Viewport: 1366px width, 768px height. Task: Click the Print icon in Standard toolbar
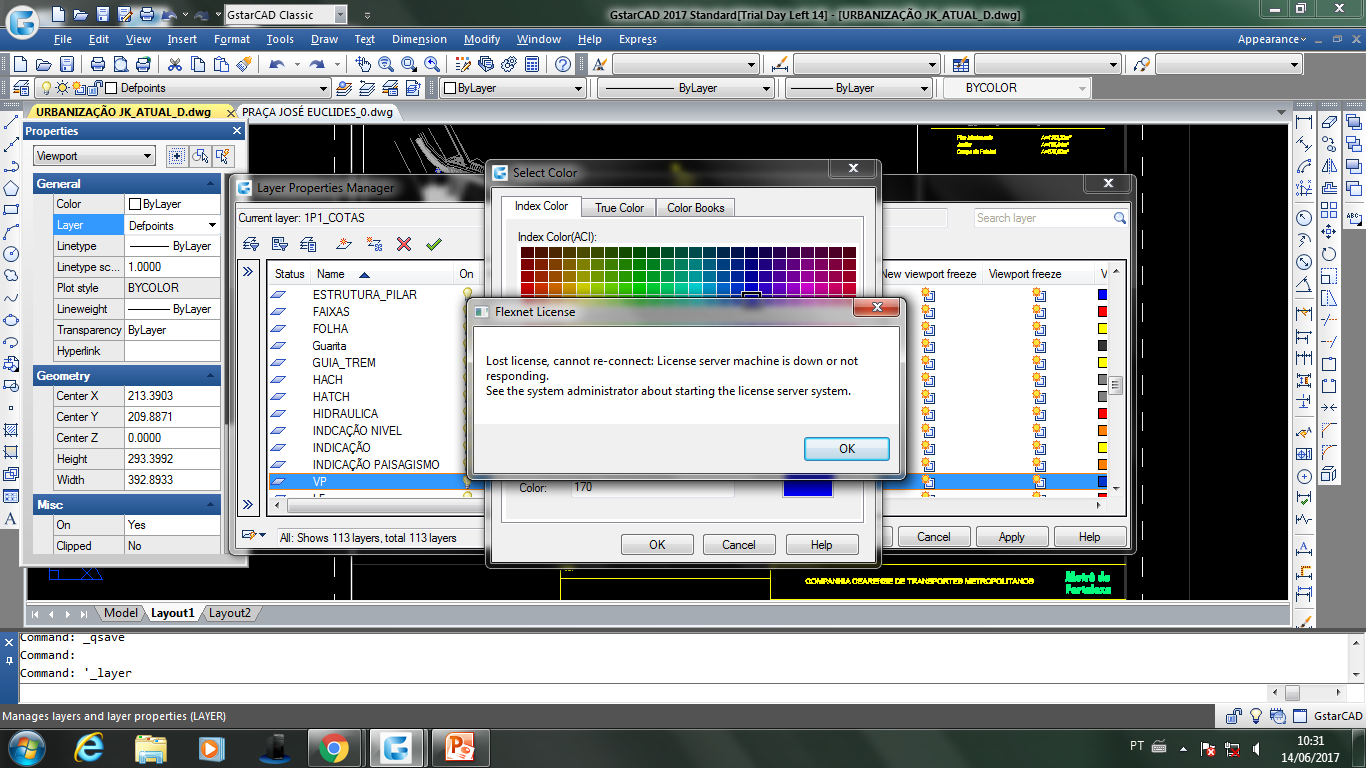pos(98,64)
